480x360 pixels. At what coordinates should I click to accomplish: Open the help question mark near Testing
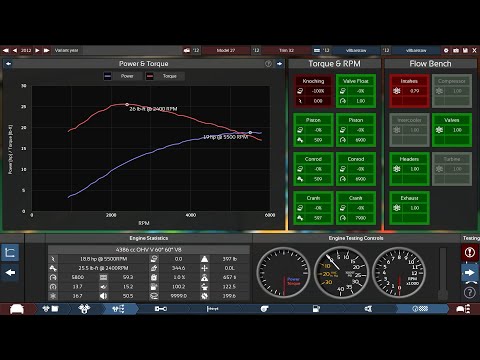pyautogui.click(x=470, y=293)
